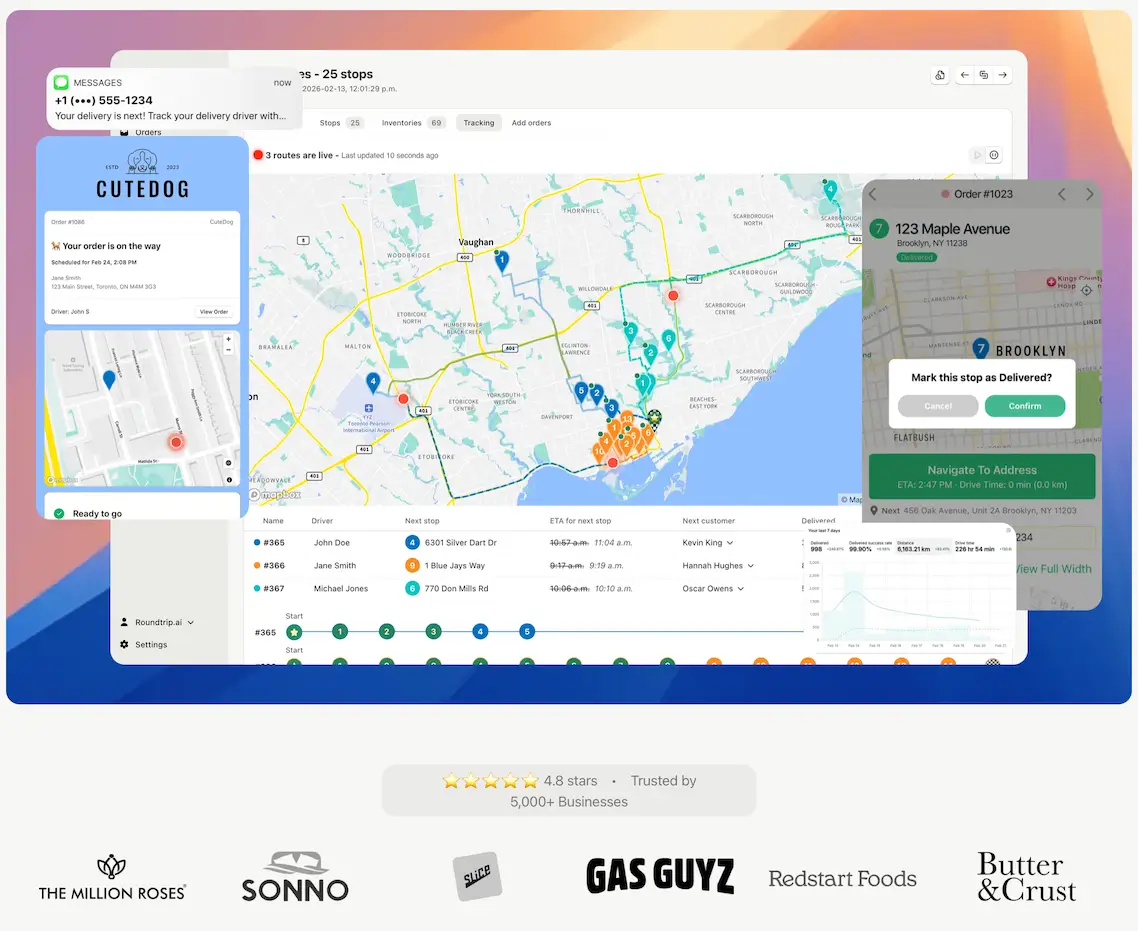Select teal map pin 3 on the map
1138x931 pixels.
[631, 332]
